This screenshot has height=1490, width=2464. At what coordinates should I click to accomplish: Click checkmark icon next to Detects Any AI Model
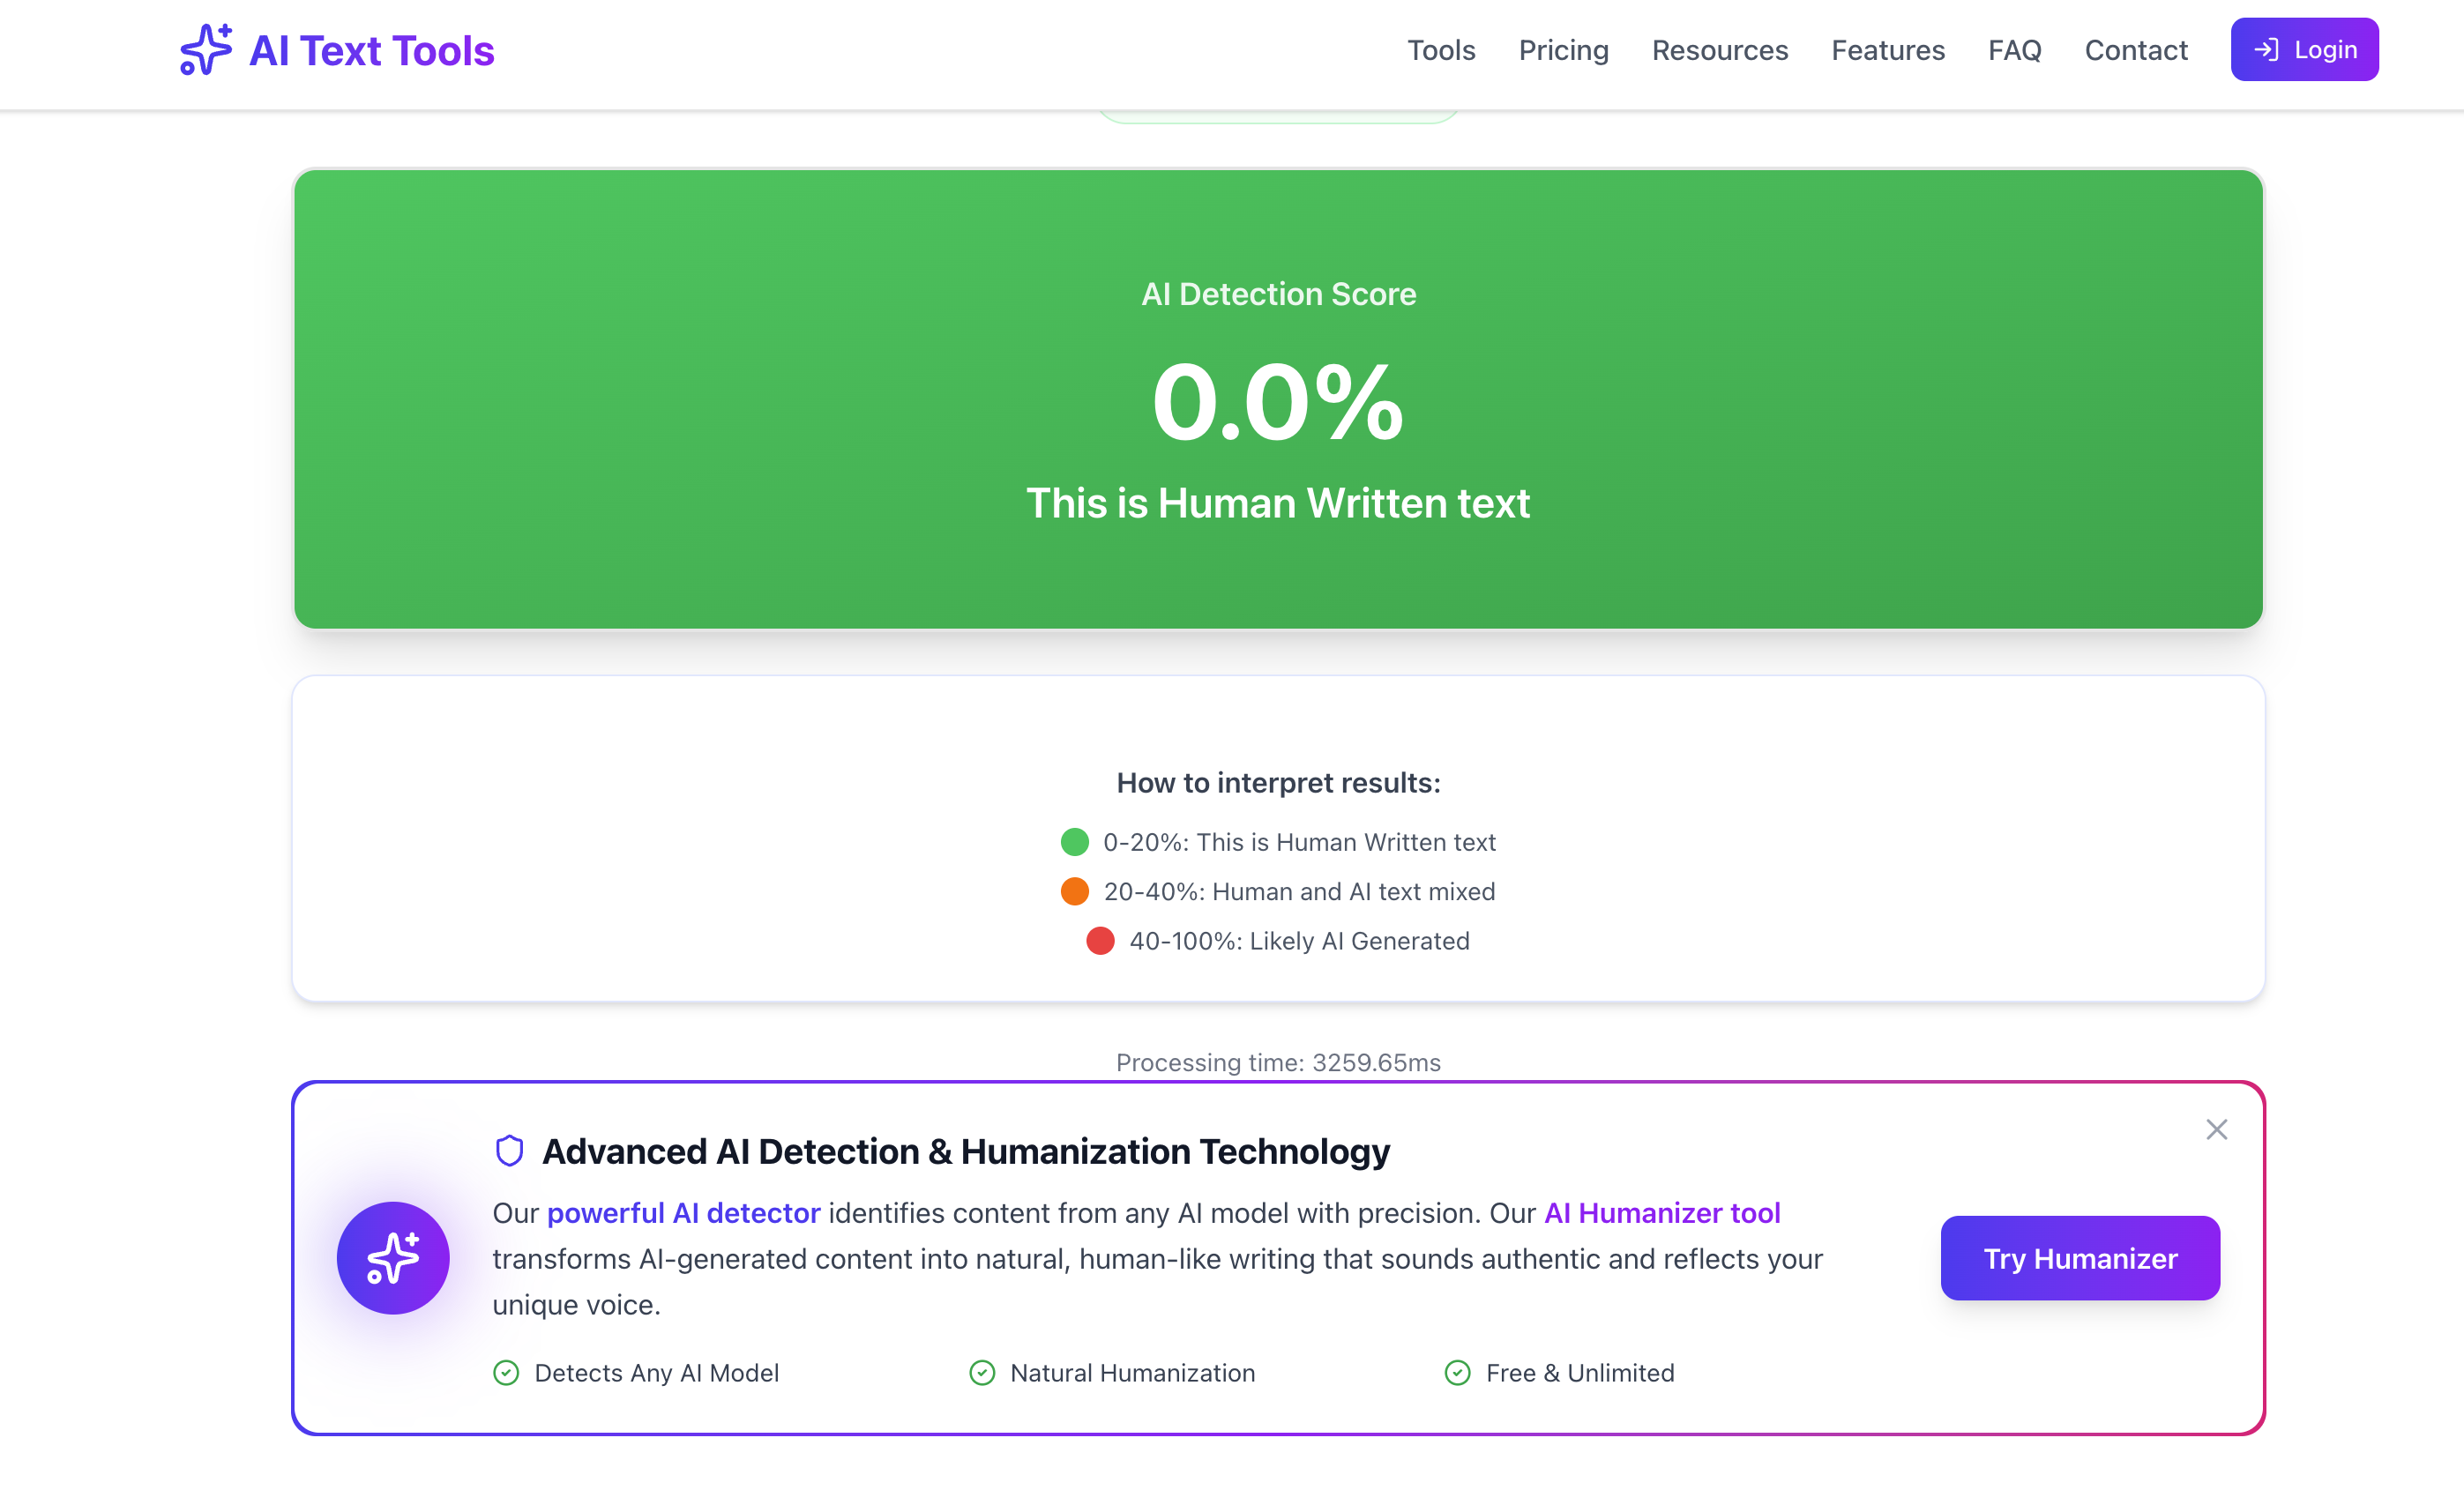click(506, 1372)
